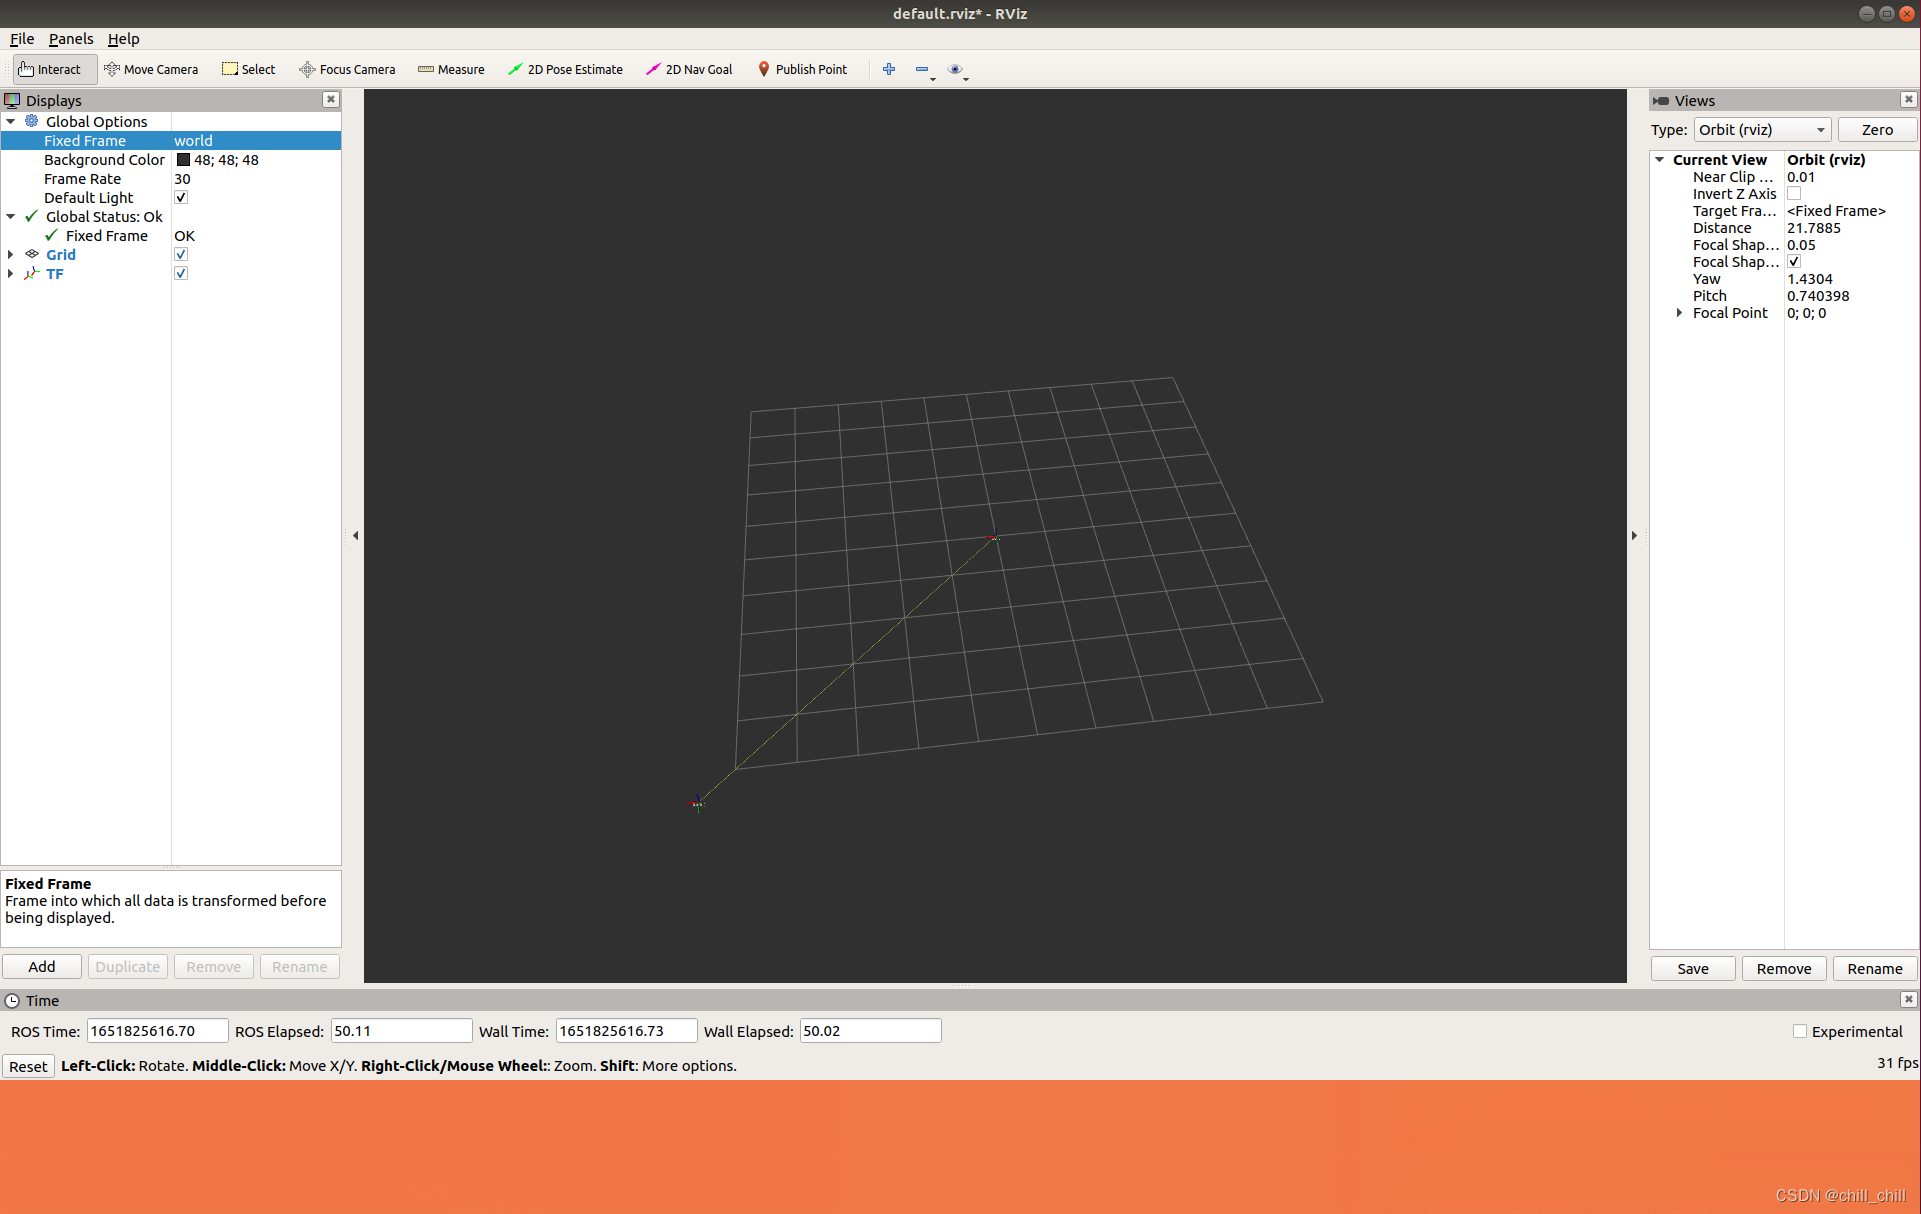Expand the Focal Point property
Viewport: 1921px width, 1214px height.
[1679, 313]
